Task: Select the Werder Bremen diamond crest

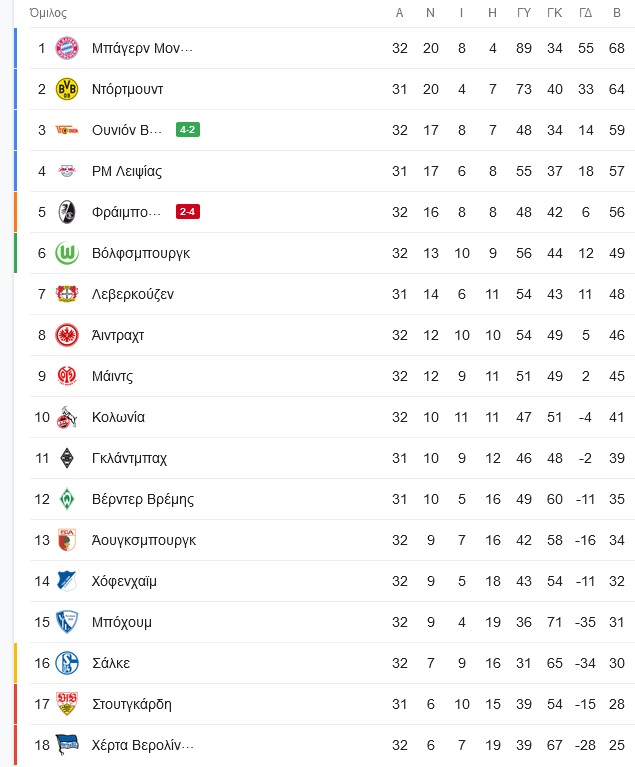Action: pos(67,499)
